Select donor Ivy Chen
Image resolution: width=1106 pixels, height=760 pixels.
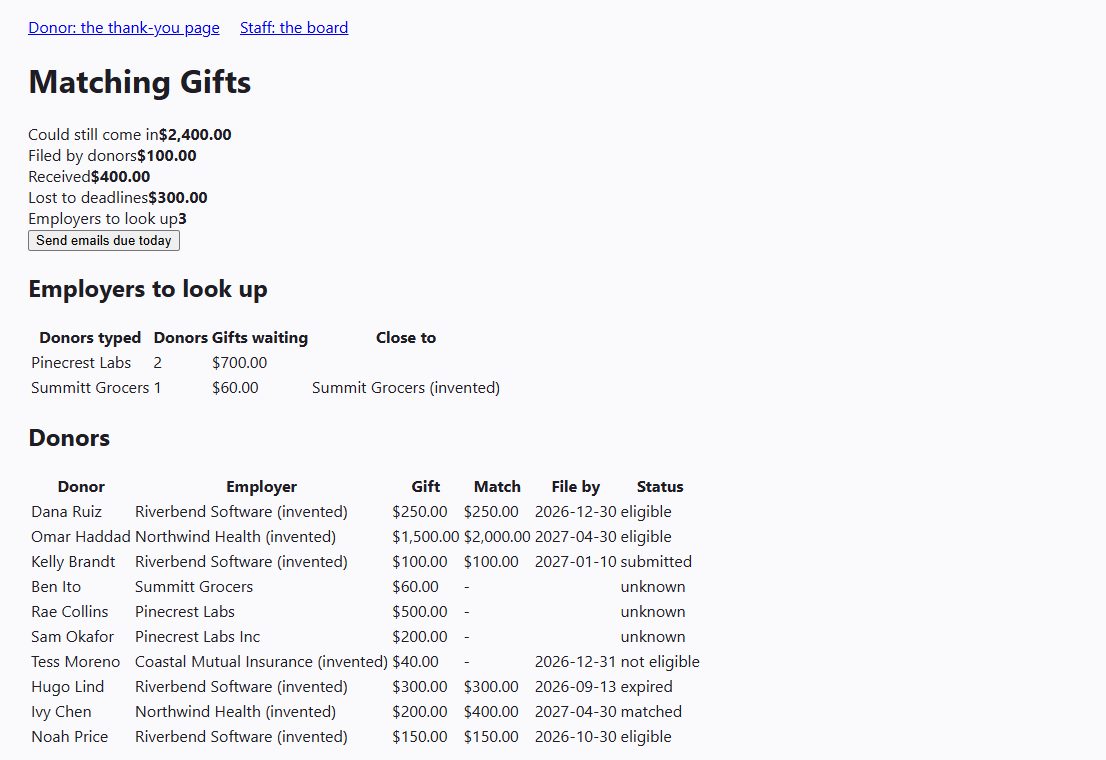click(x=61, y=712)
